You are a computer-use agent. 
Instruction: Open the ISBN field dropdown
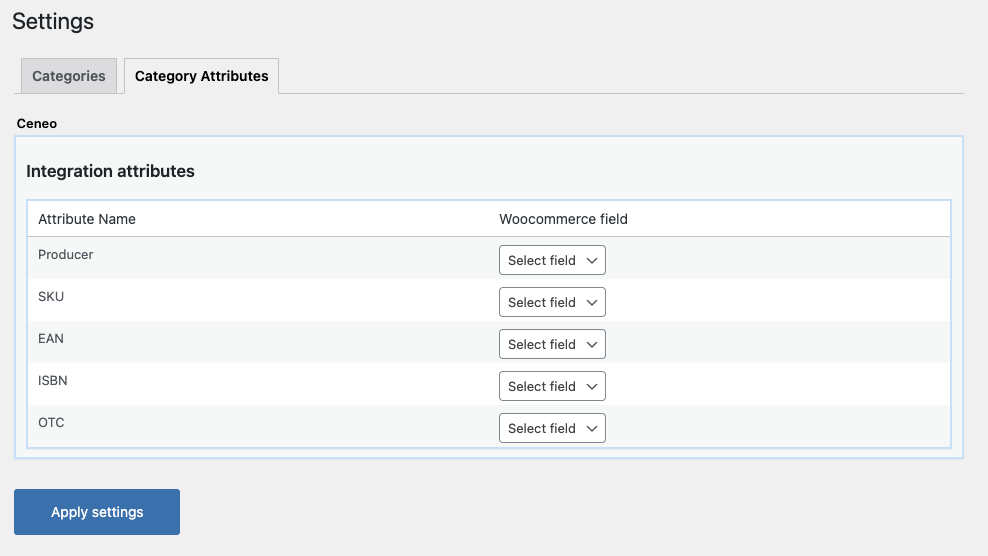[552, 386]
